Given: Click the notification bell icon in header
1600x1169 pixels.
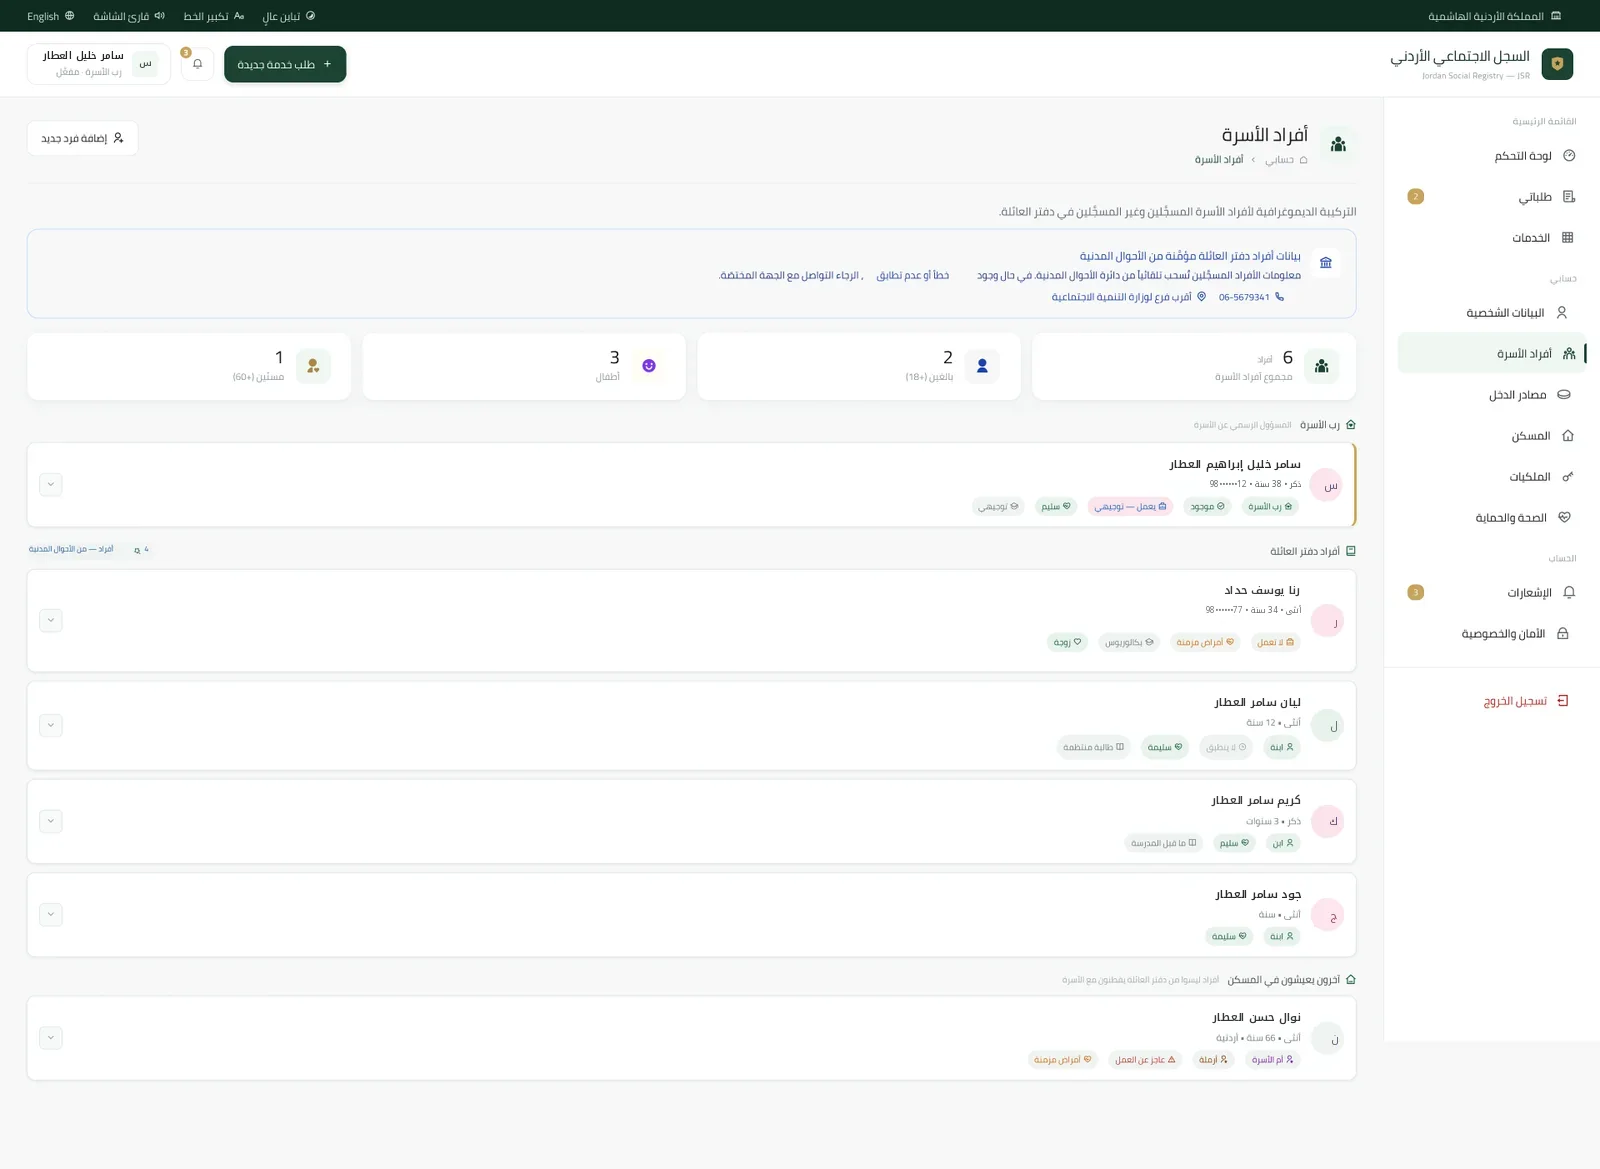Looking at the screenshot, I should [197, 64].
